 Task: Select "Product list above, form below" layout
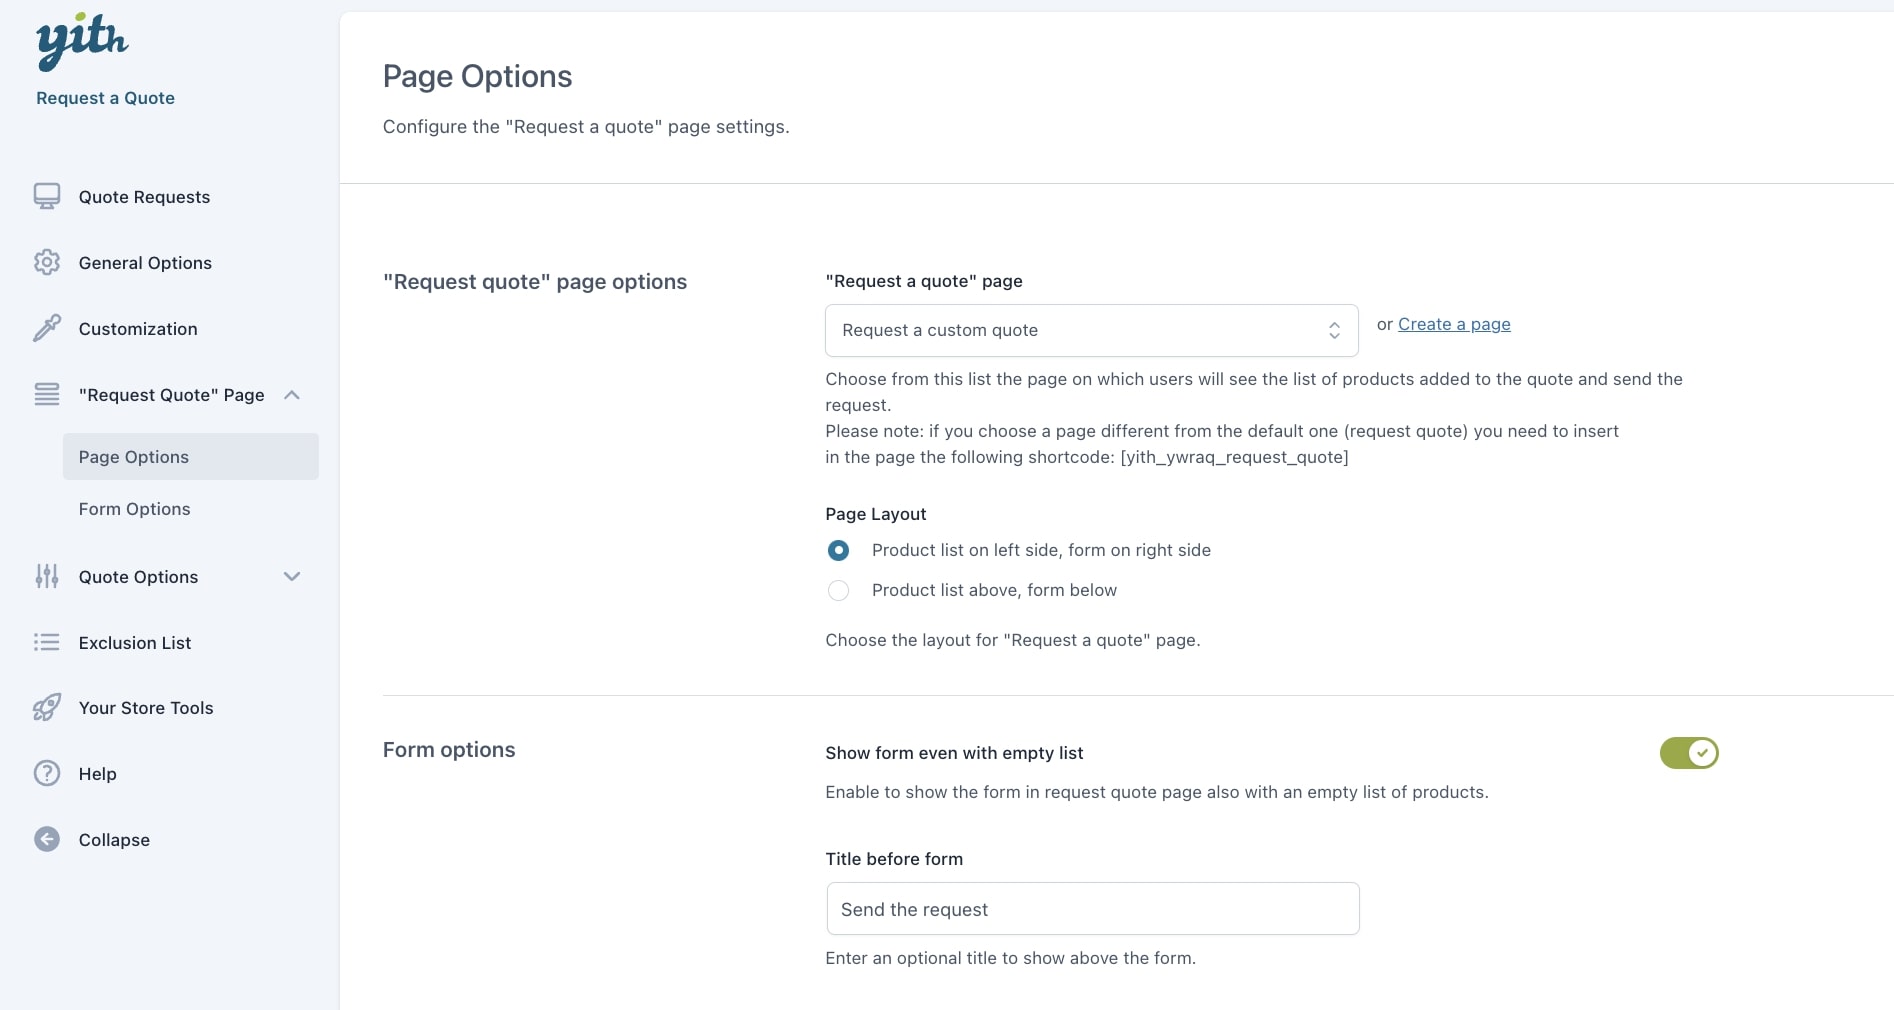839,591
